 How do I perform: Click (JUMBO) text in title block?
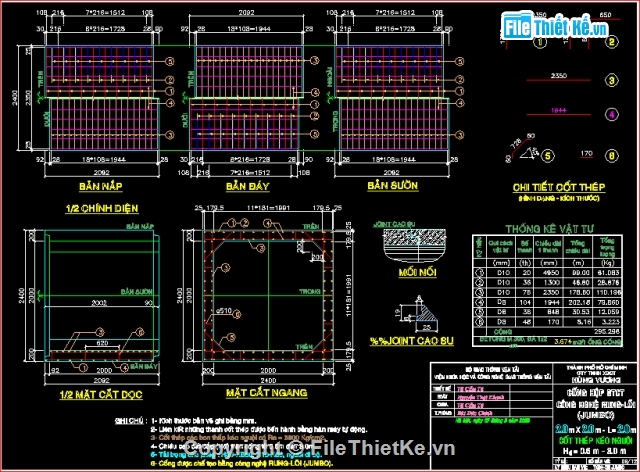[596, 415]
